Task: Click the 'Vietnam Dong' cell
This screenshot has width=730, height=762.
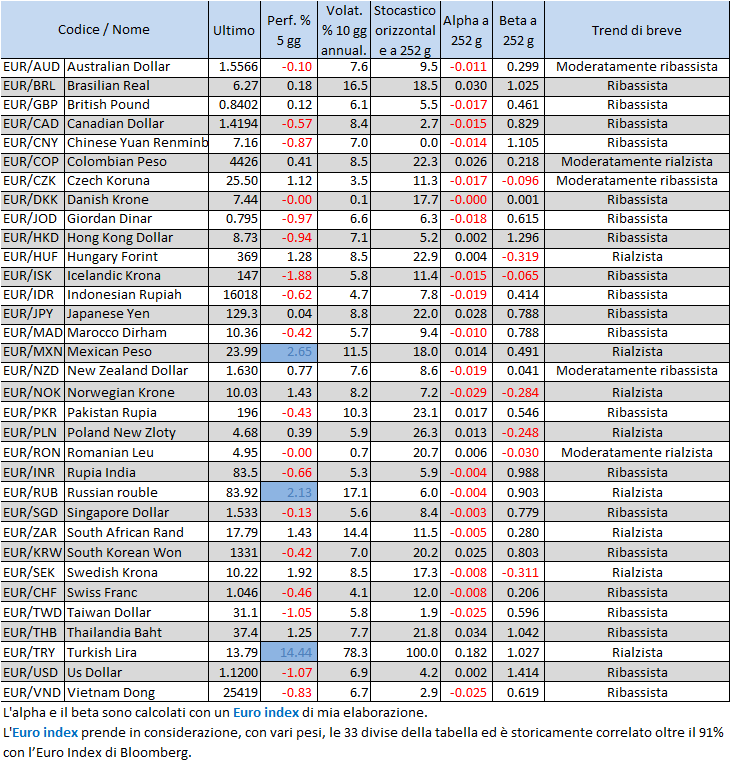Action: [137, 692]
